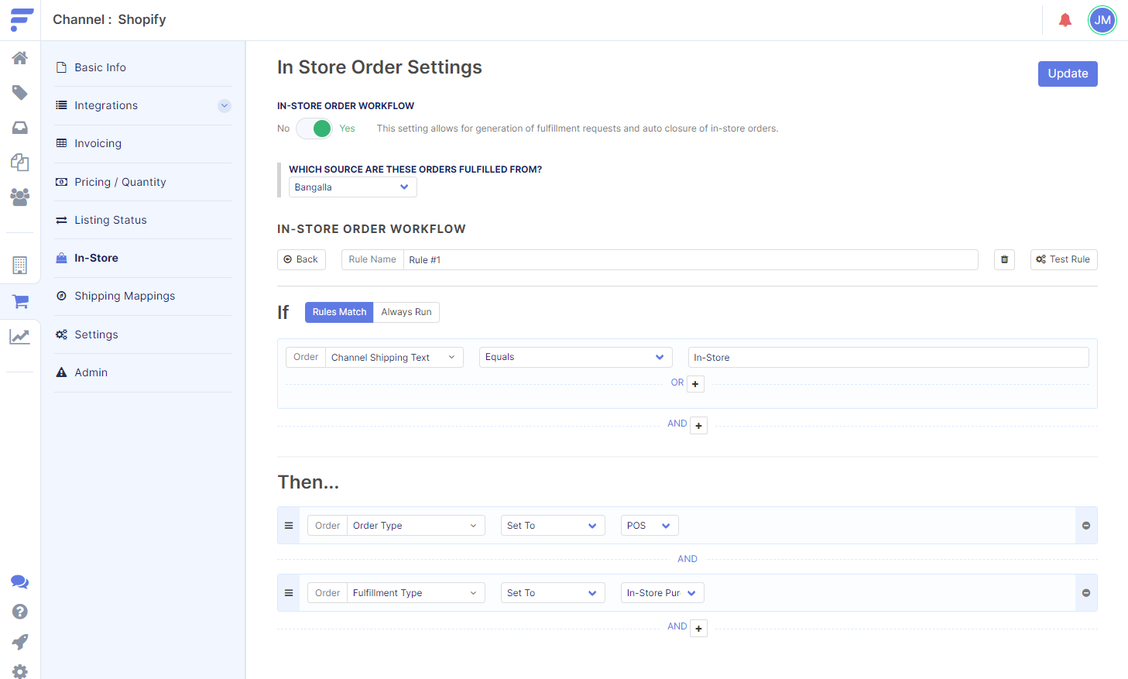Toggle the In-Store Order Workflow switch
Screen dimensions: 1128x679
(314, 129)
